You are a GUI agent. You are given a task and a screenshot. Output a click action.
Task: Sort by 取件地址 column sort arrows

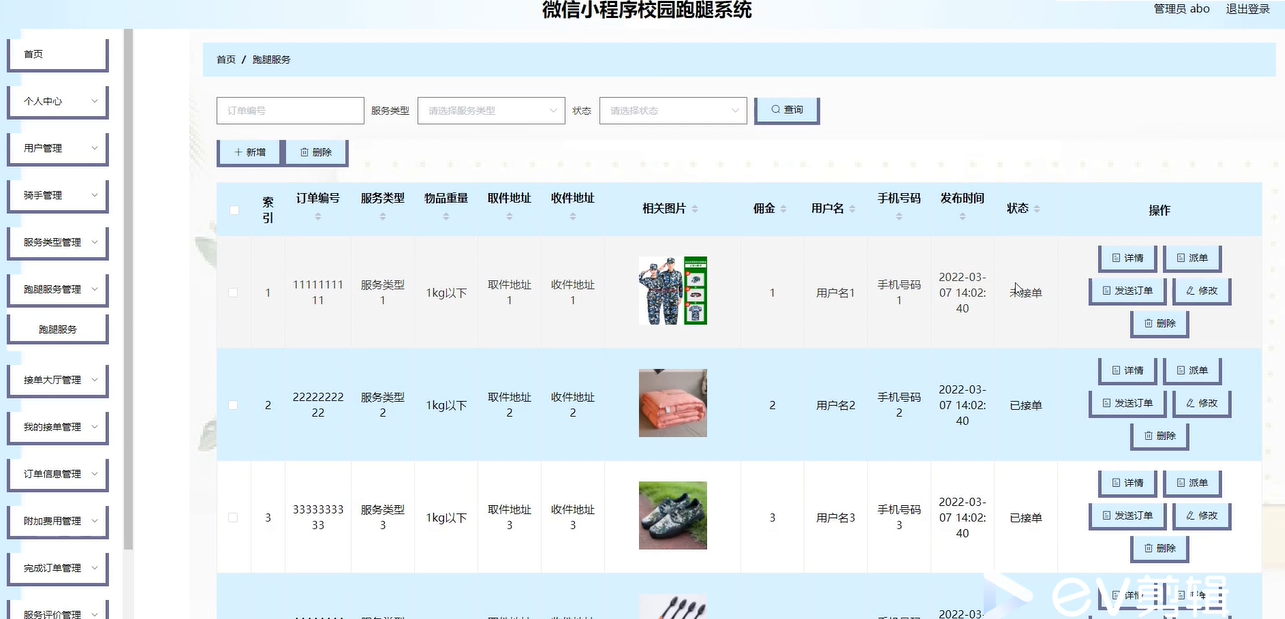click(x=509, y=217)
